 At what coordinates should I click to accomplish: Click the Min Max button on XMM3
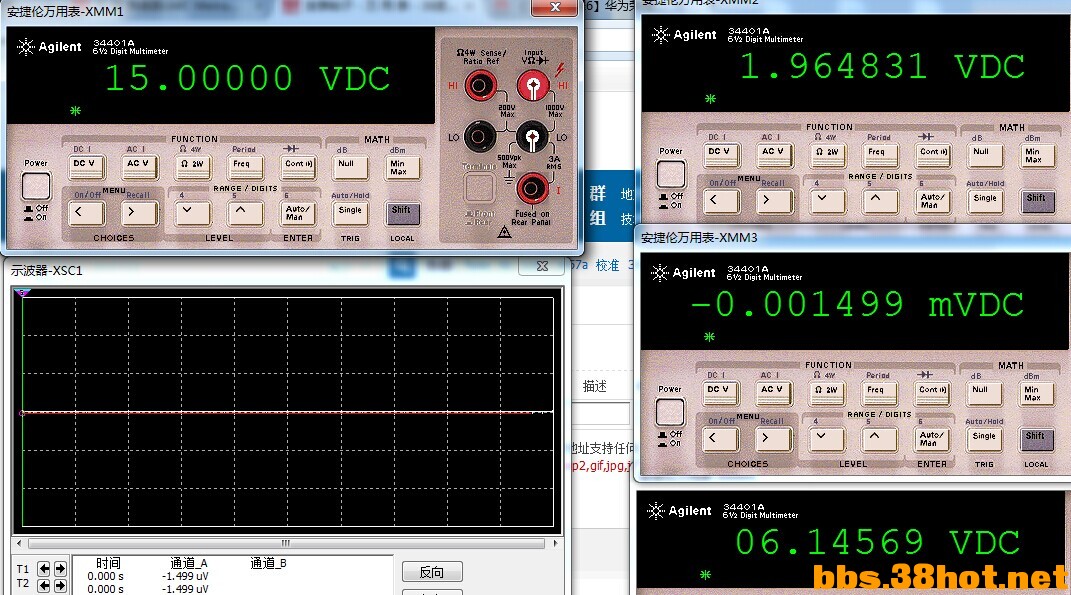point(1037,393)
